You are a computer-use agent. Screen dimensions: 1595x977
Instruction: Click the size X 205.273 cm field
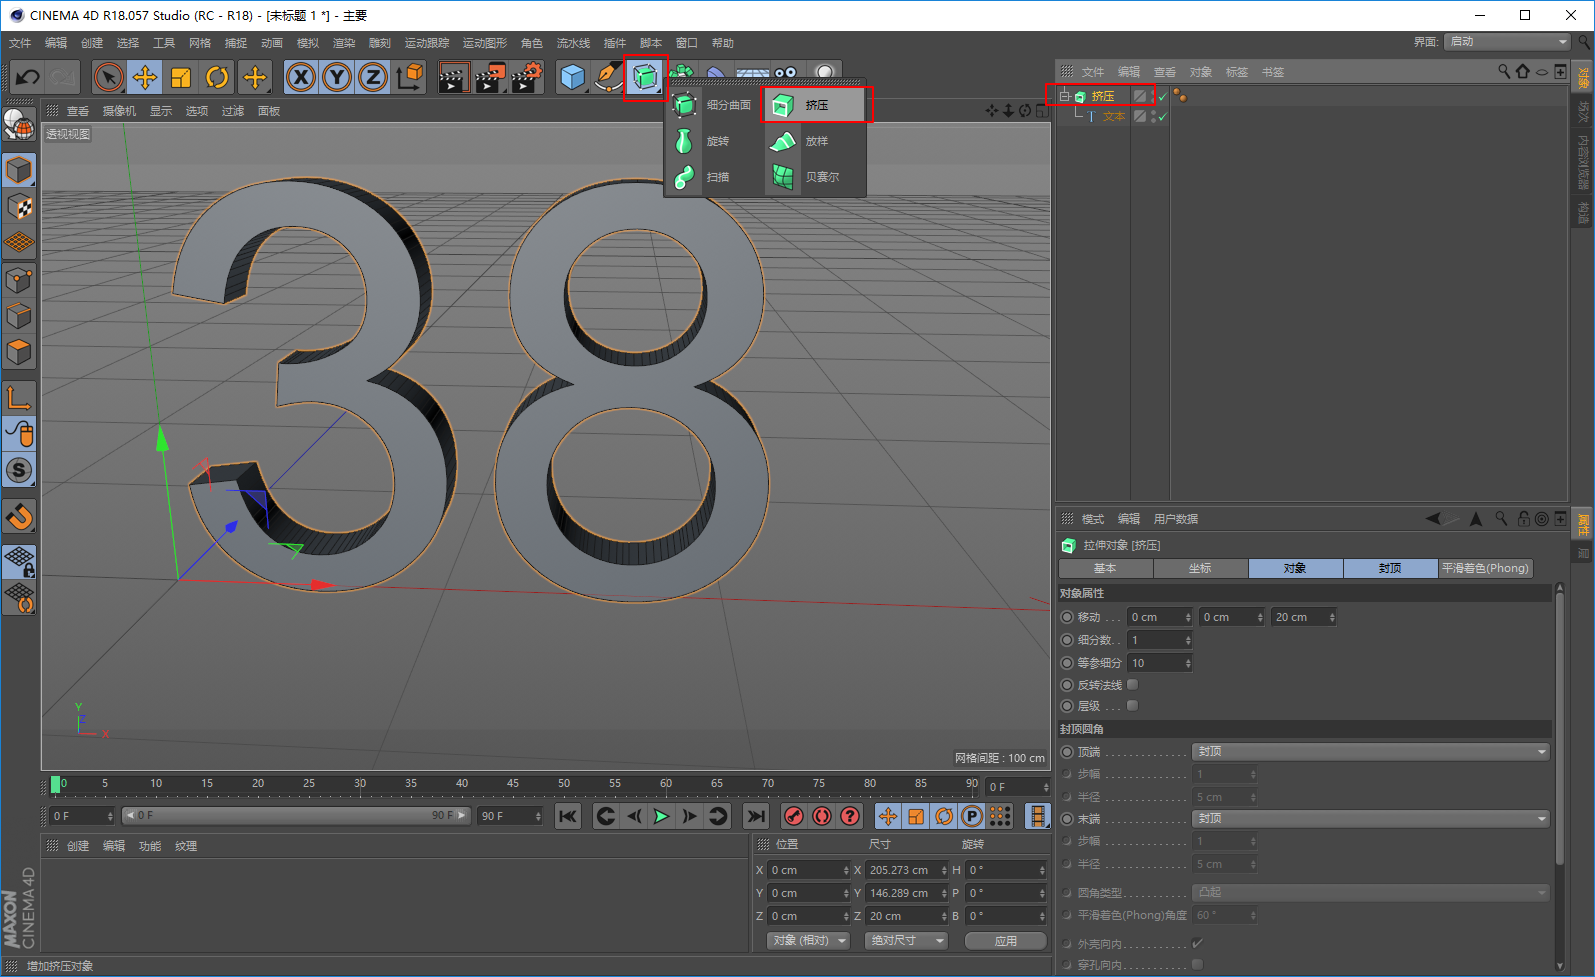(906, 870)
